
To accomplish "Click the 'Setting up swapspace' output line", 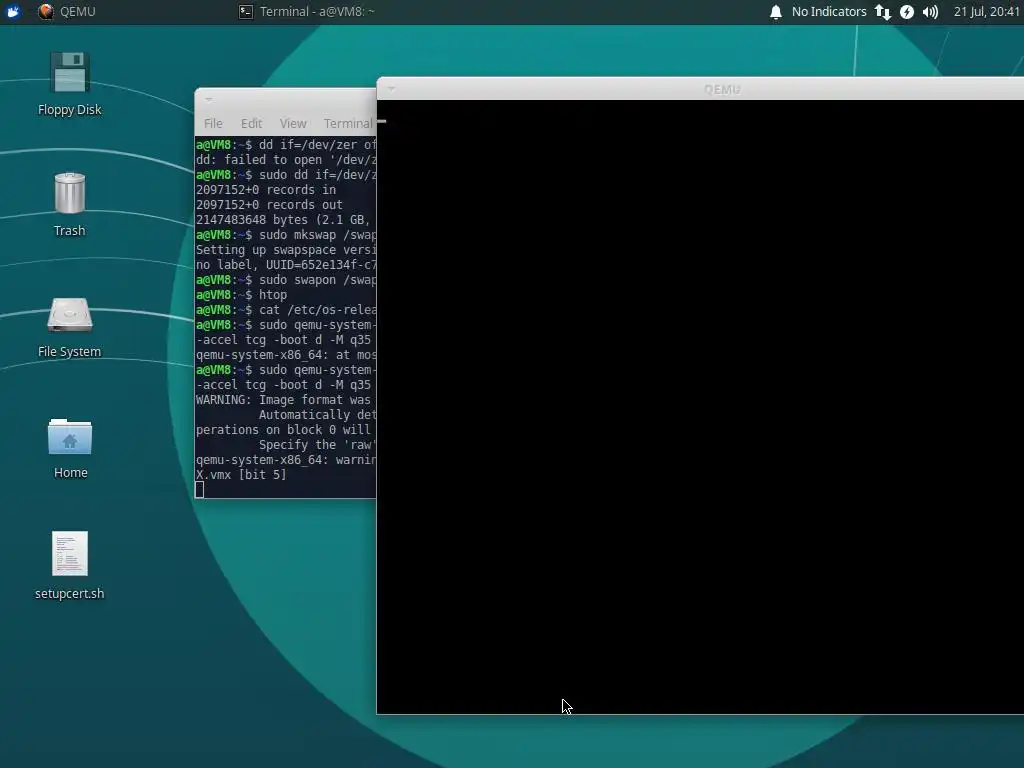I will click(285, 249).
